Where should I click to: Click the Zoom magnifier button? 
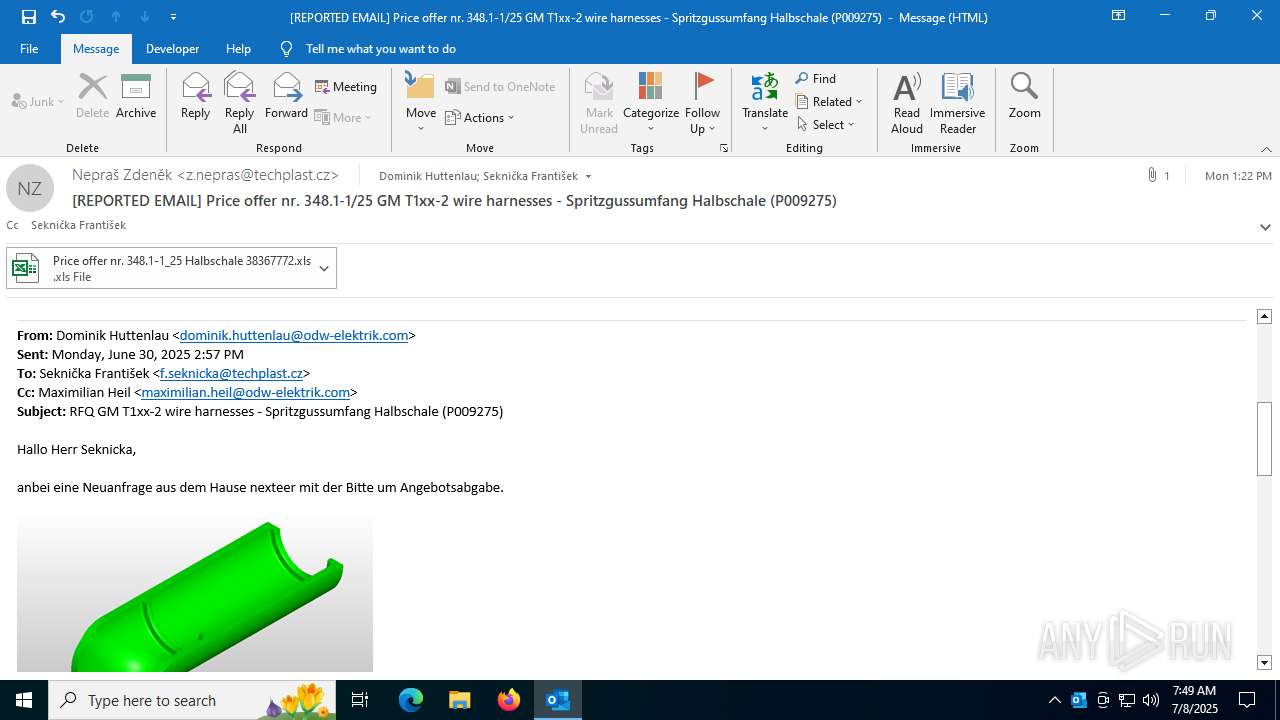(1025, 97)
